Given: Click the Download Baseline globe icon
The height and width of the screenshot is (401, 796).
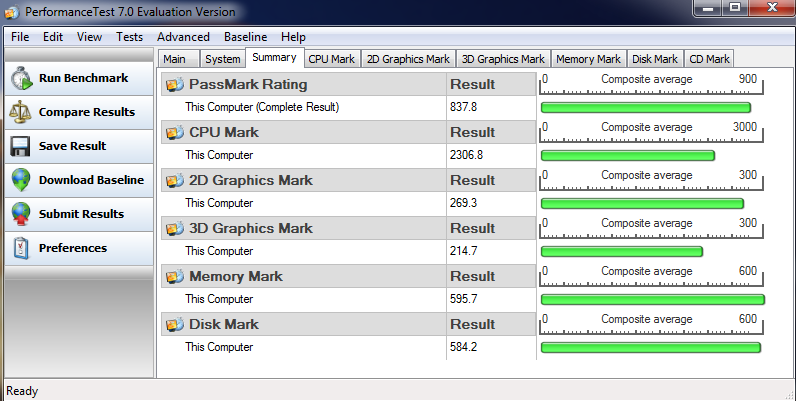Looking at the screenshot, I should [x=21, y=180].
